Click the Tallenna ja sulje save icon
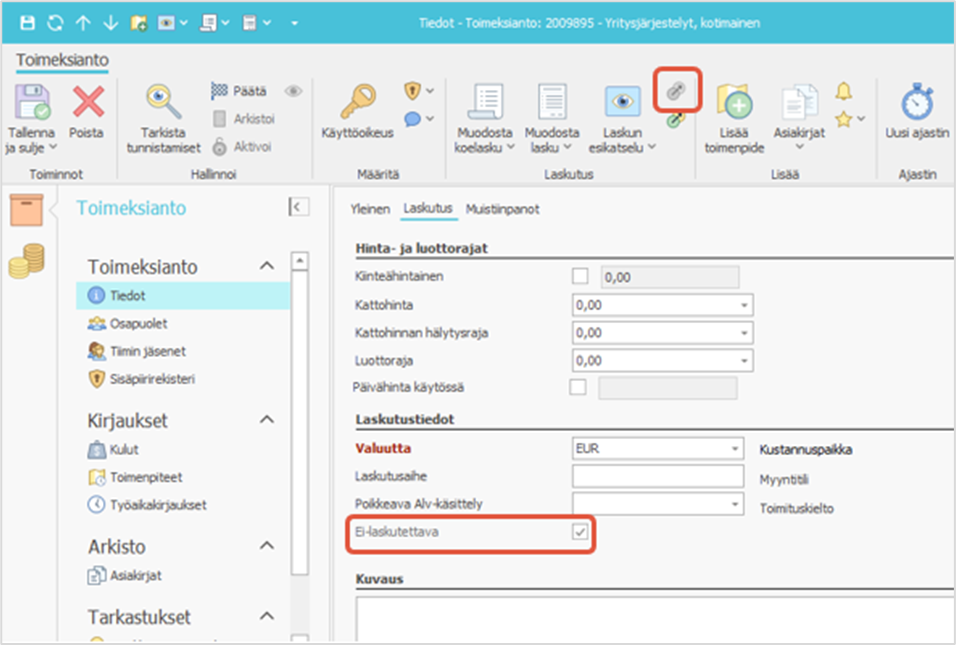956x645 pixels. (30, 103)
